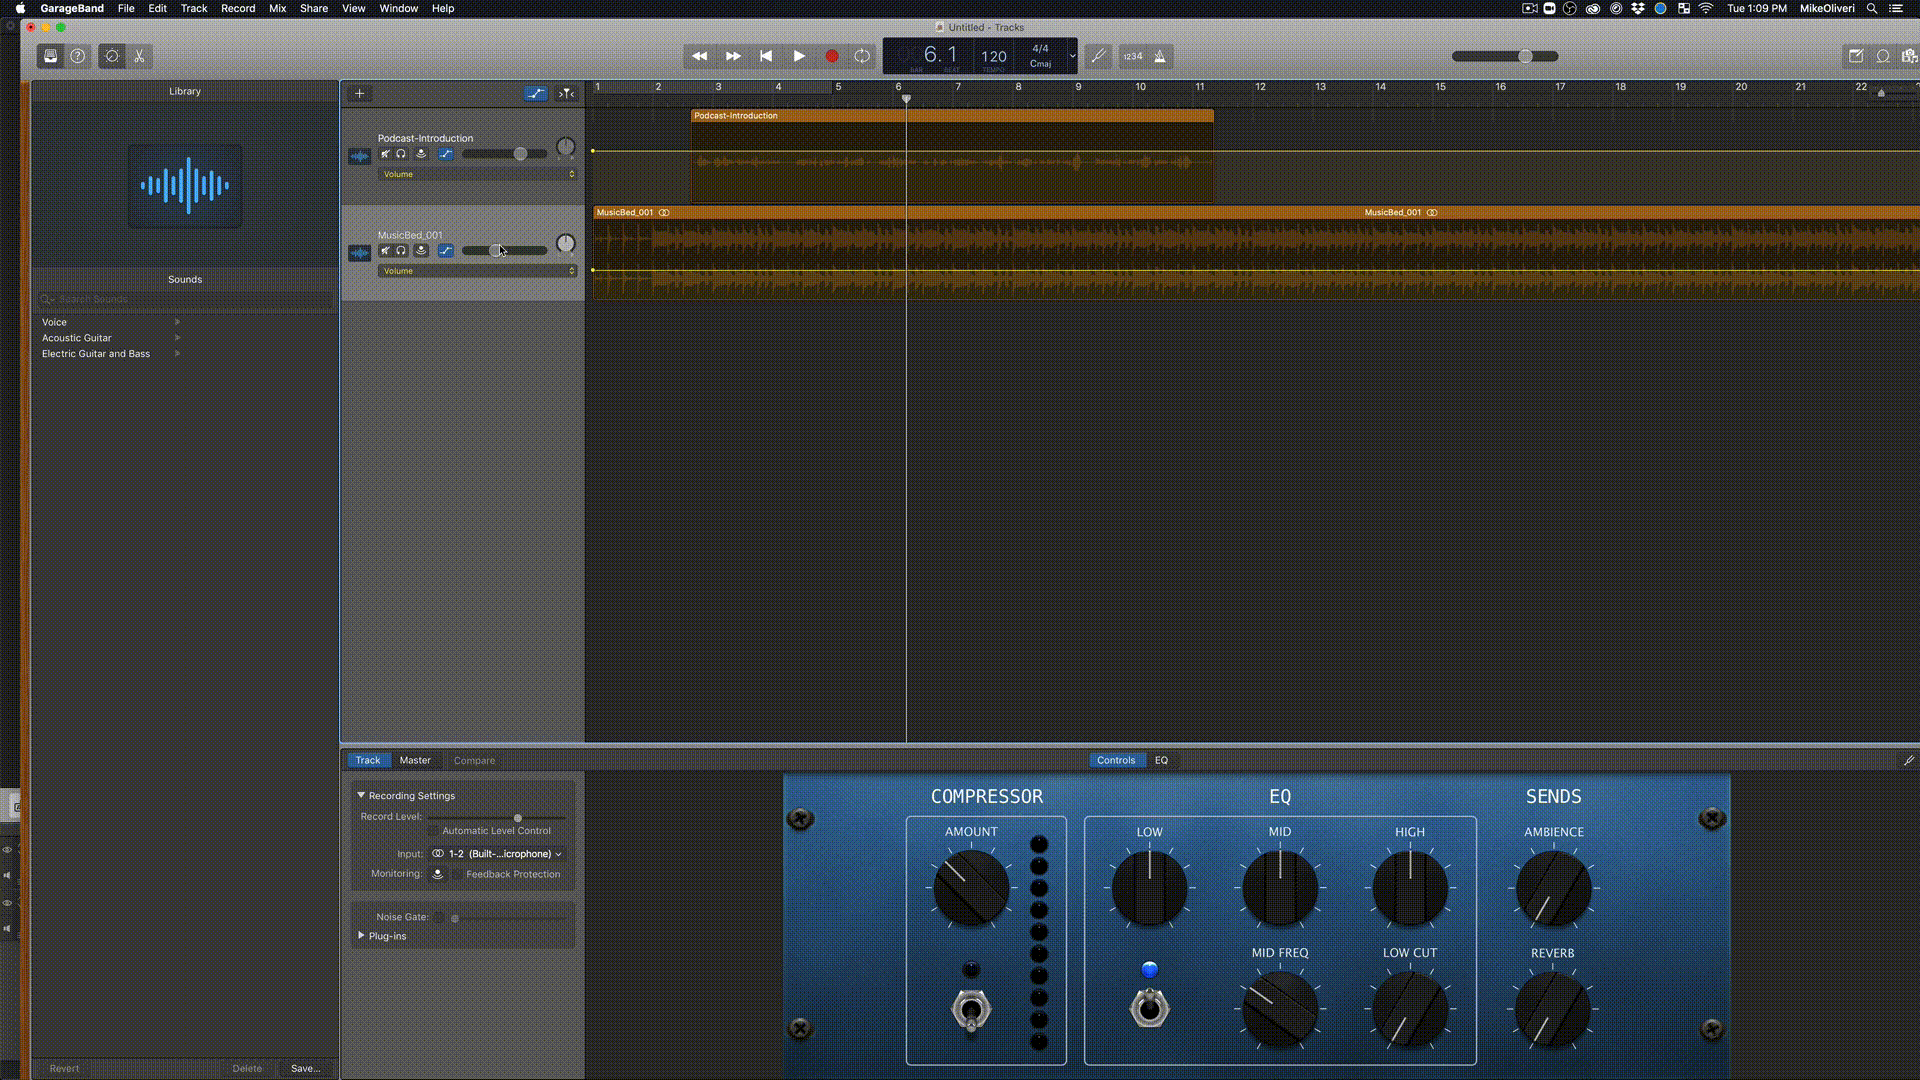The image size is (1920, 1080).
Task: Open MusicBed_001 Volume automation dropdown
Action: (x=477, y=271)
